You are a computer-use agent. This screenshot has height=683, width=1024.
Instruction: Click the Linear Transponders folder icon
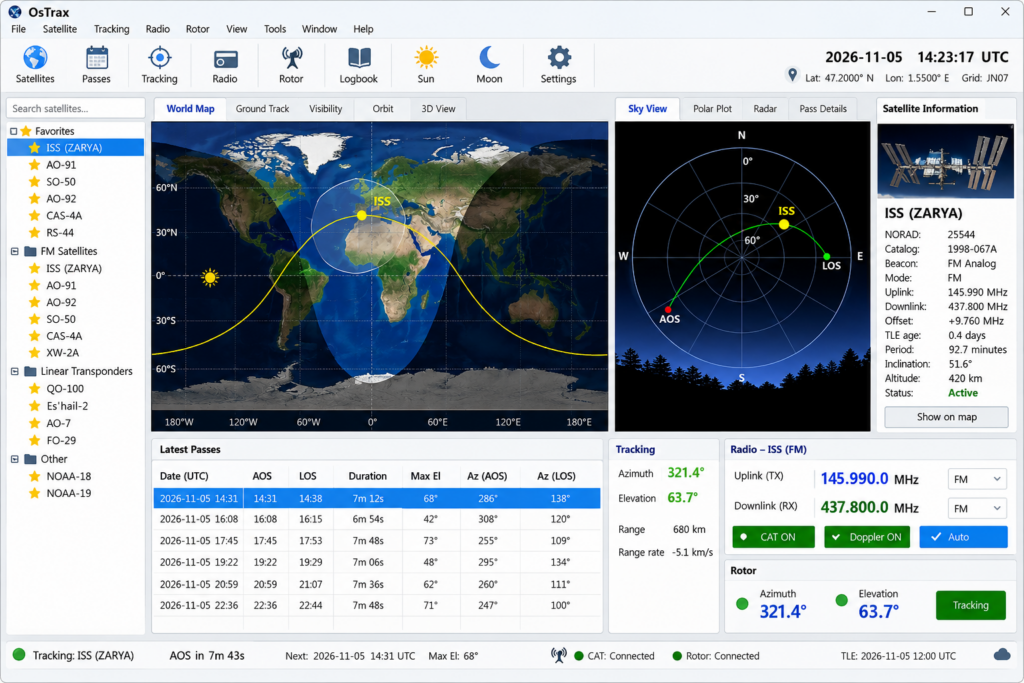(30, 371)
